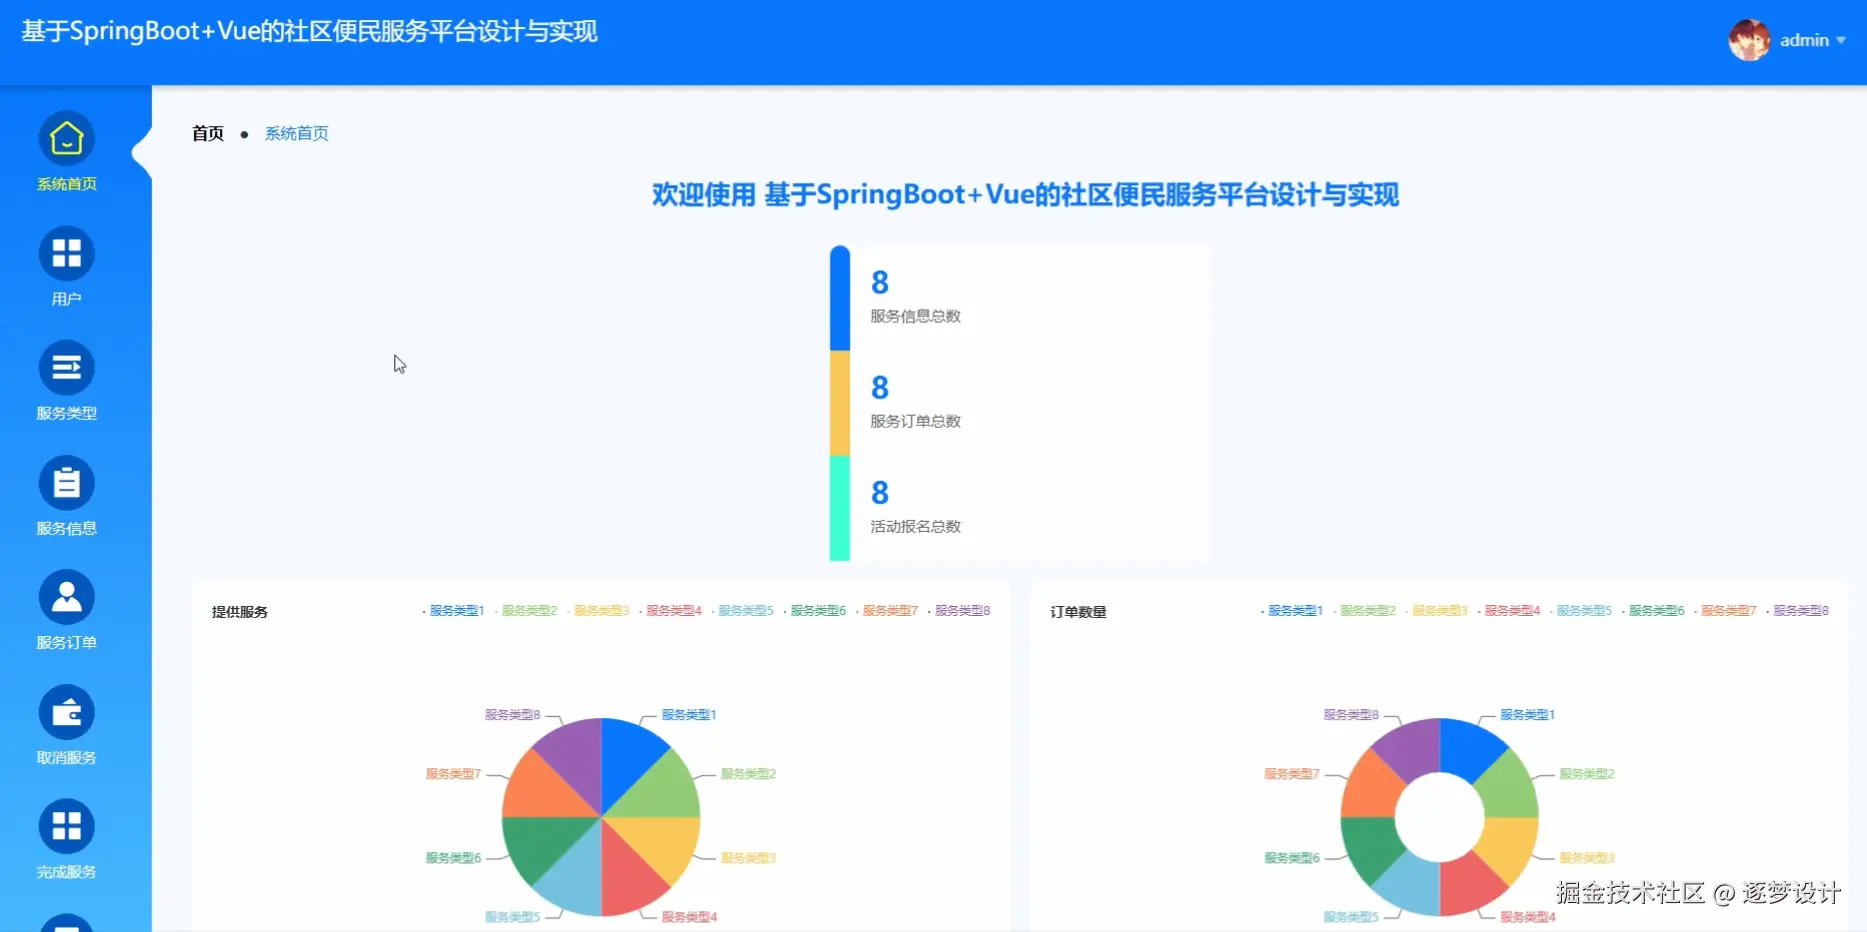This screenshot has height=932, width=1867.
Task: Click the green 服务类型2 segment of 订单数量 donut
Action: click(x=1507, y=790)
